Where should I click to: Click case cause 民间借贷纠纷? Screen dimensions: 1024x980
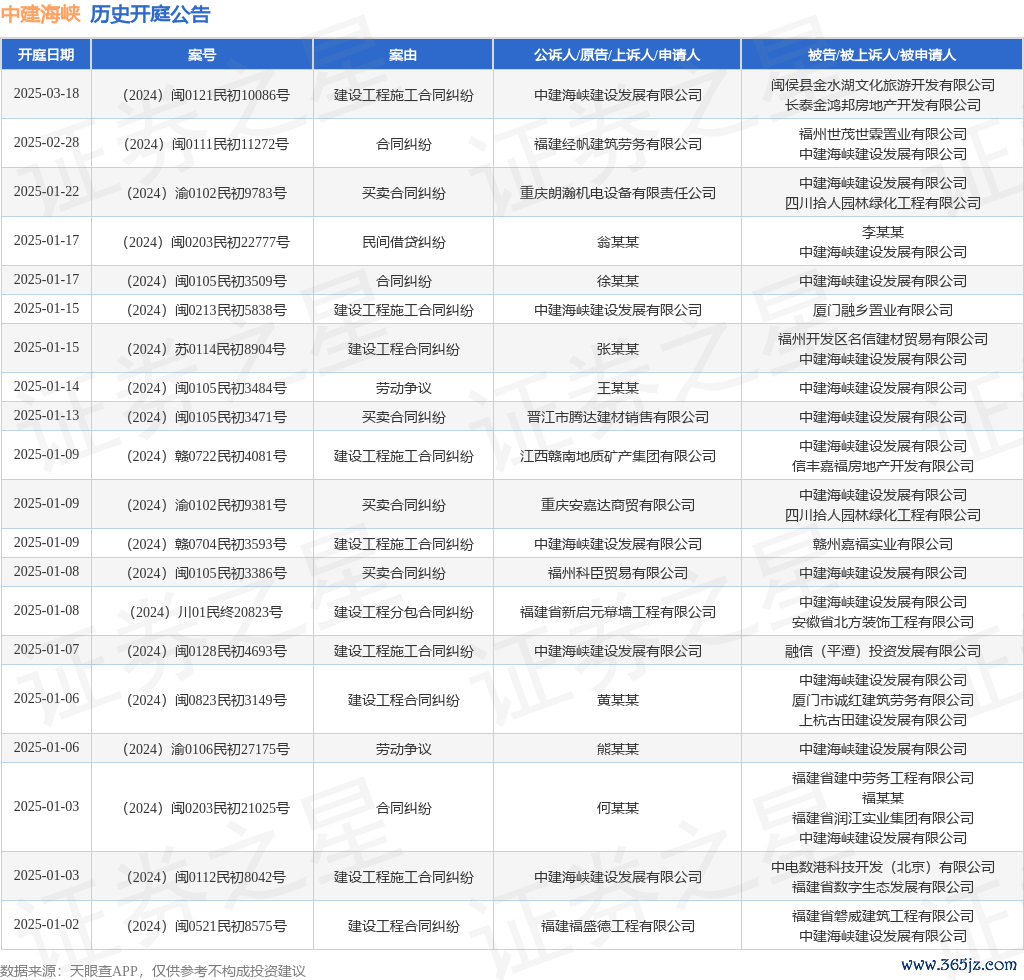pos(404,242)
